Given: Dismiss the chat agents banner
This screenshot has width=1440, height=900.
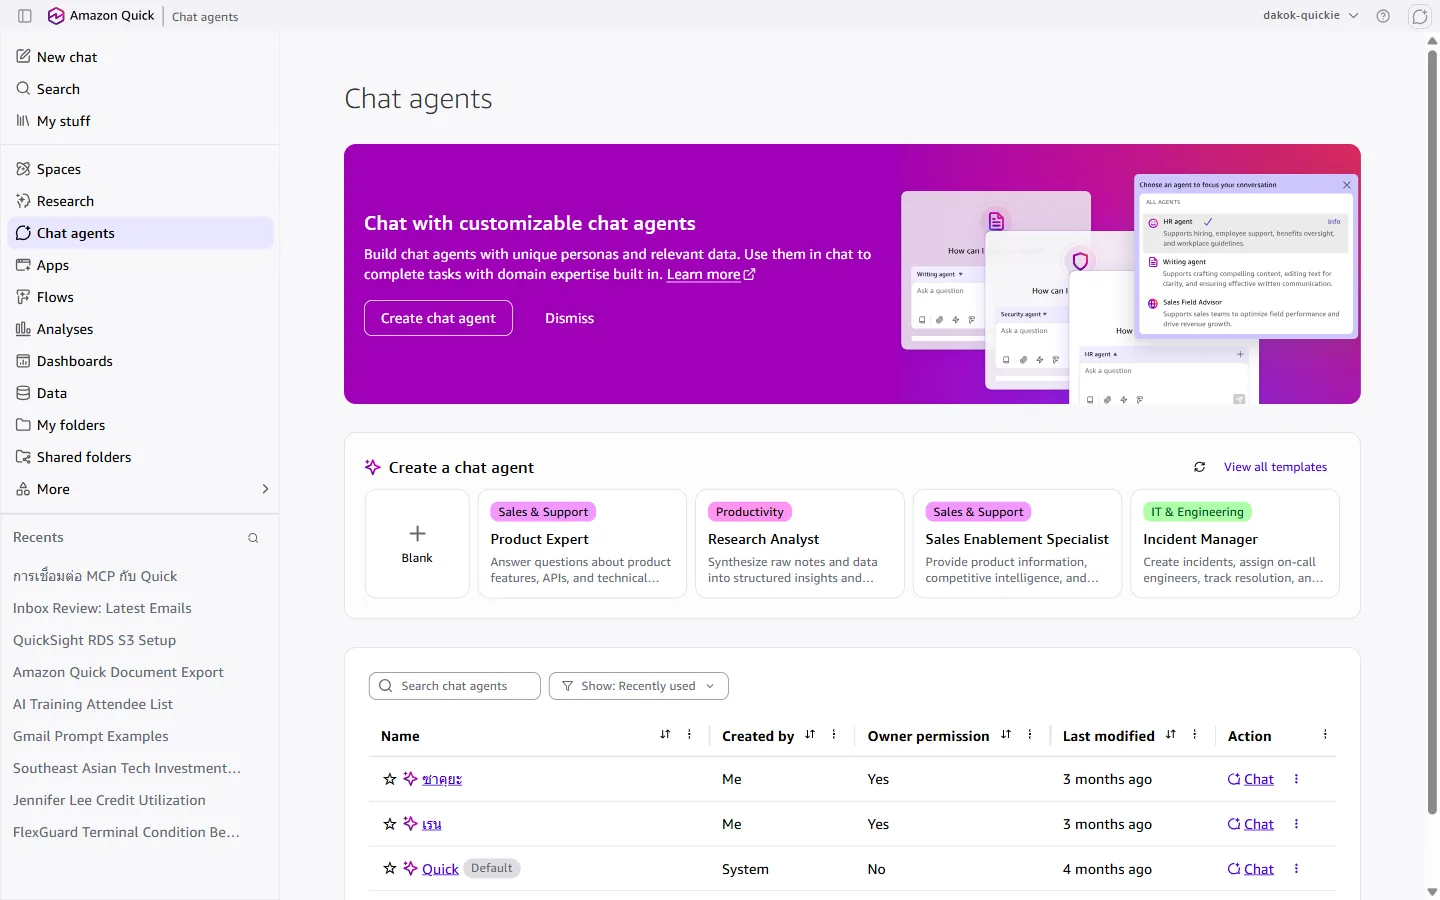Looking at the screenshot, I should coord(570,318).
